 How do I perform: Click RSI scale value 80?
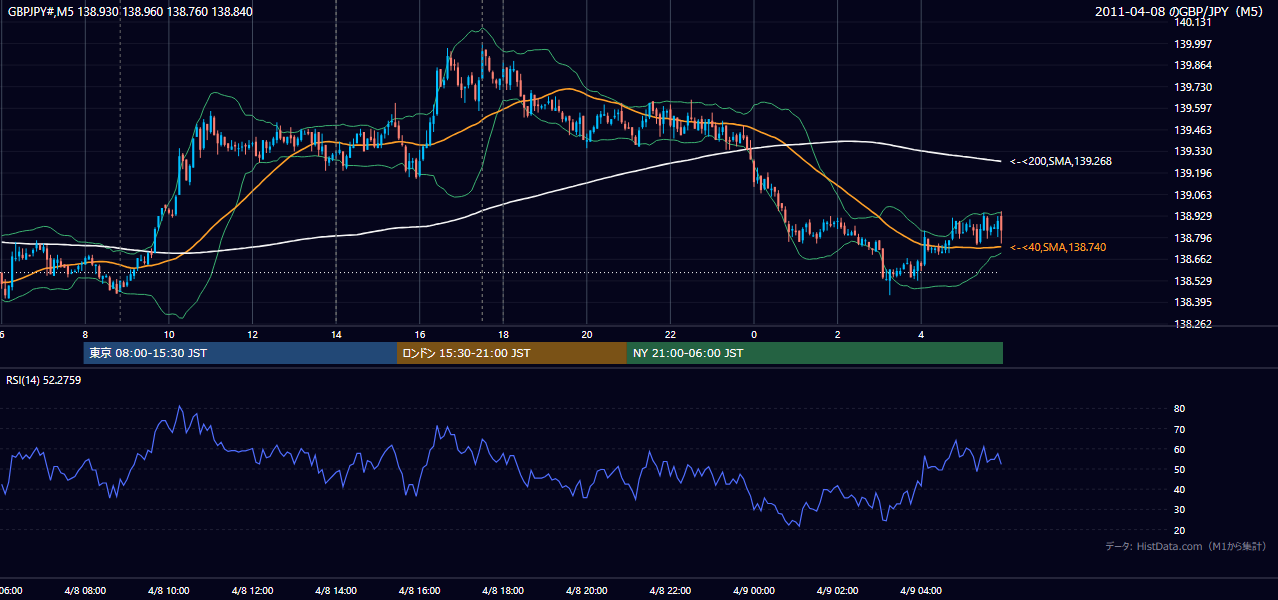pos(1180,409)
